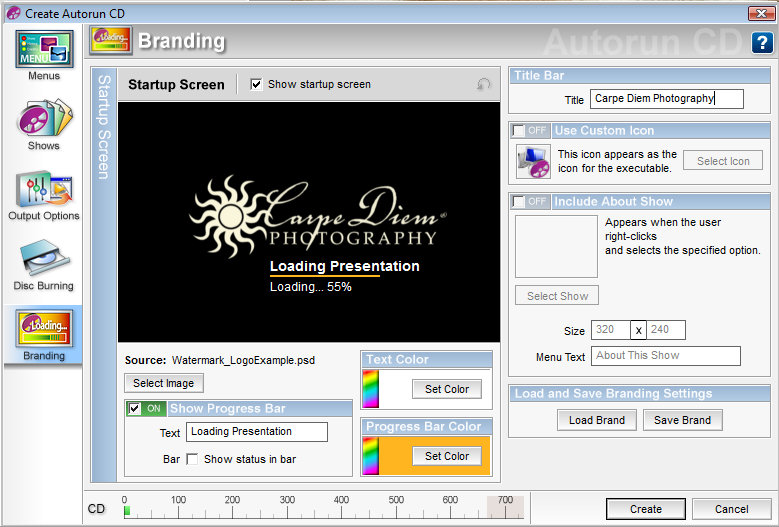Open the Menus section icon
This screenshot has height=527, width=779.
(44, 49)
